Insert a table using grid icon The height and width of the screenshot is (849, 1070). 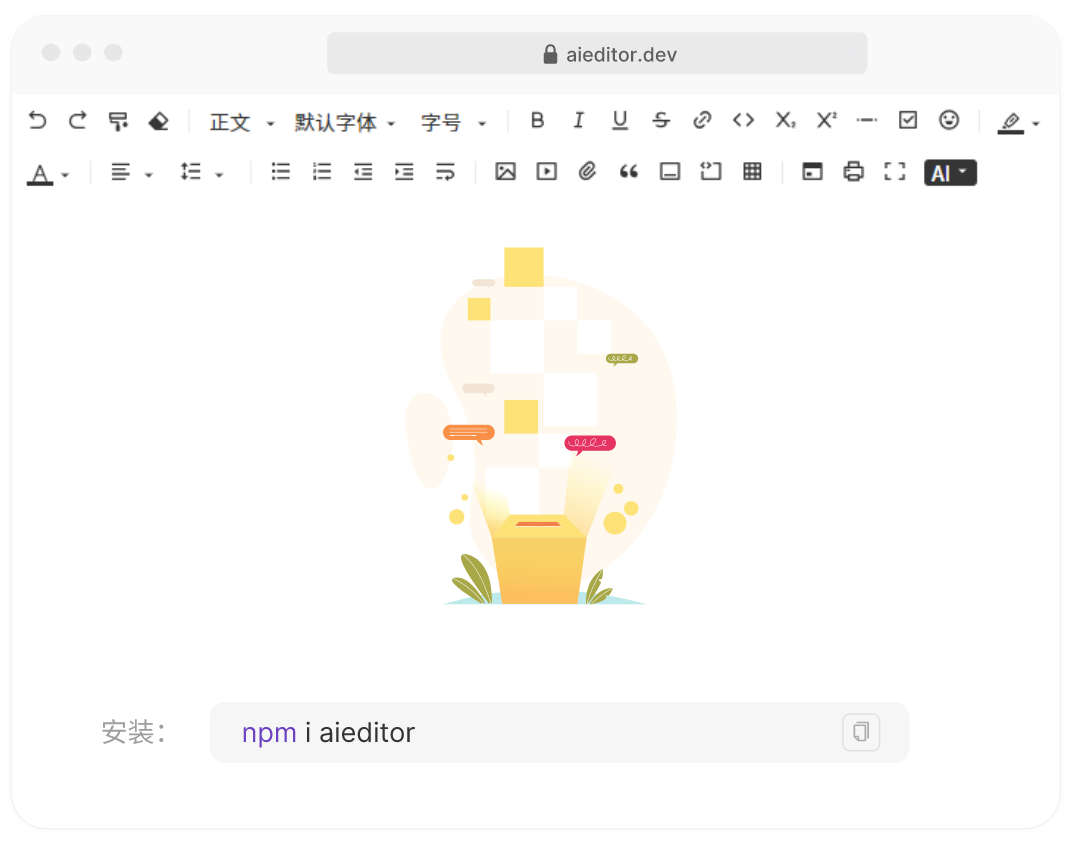coord(752,172)
